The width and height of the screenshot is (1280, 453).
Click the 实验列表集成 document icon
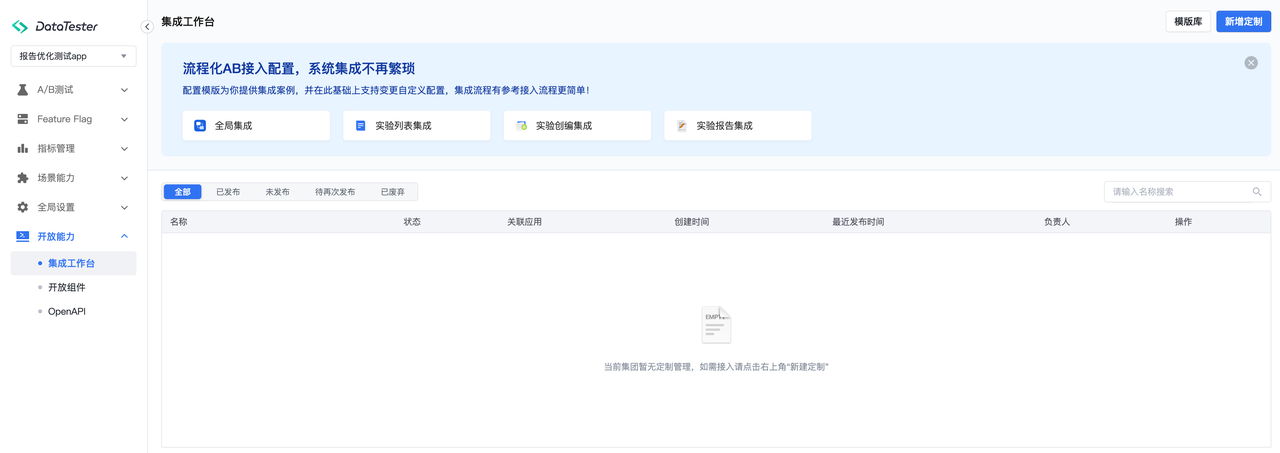(361, 126)
